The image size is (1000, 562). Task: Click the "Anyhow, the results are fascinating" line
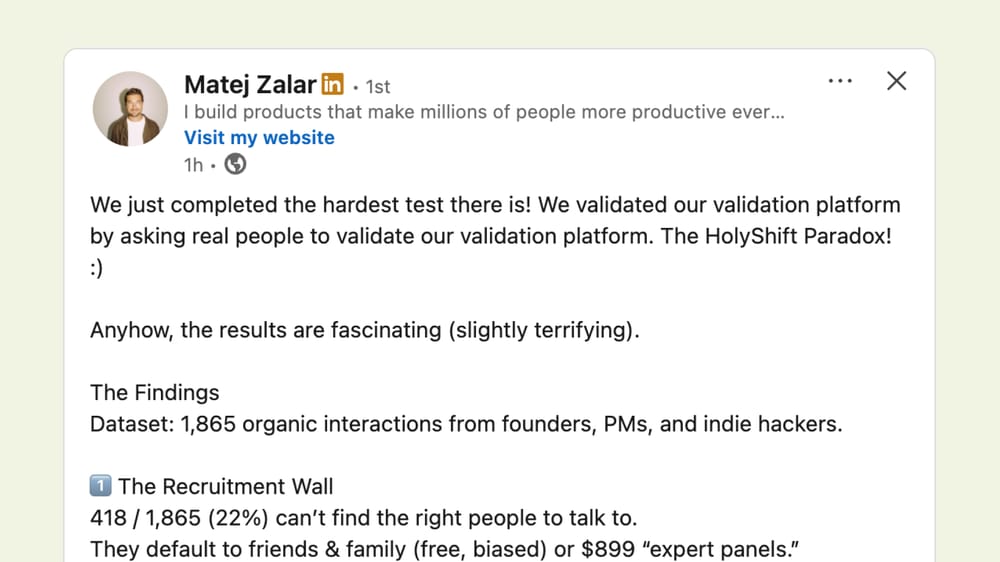point(364,330)
